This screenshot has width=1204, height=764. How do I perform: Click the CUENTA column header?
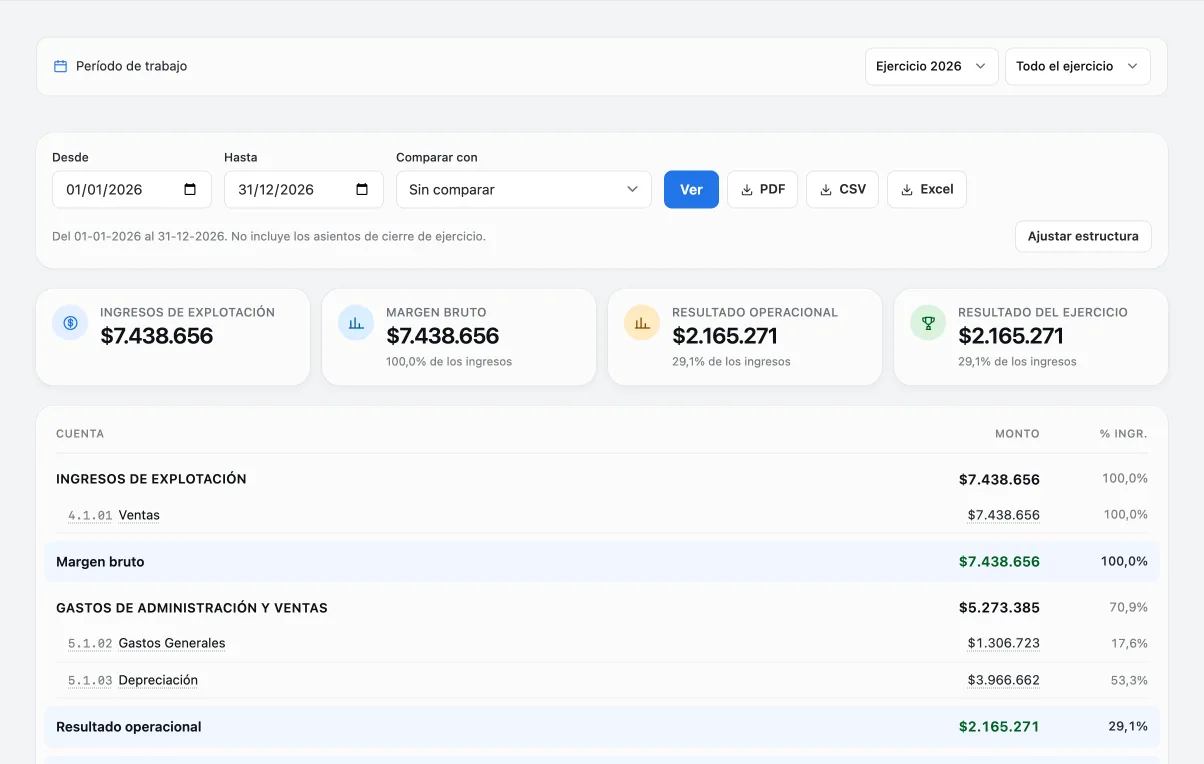pyautogui.click(x=80, y=434)
